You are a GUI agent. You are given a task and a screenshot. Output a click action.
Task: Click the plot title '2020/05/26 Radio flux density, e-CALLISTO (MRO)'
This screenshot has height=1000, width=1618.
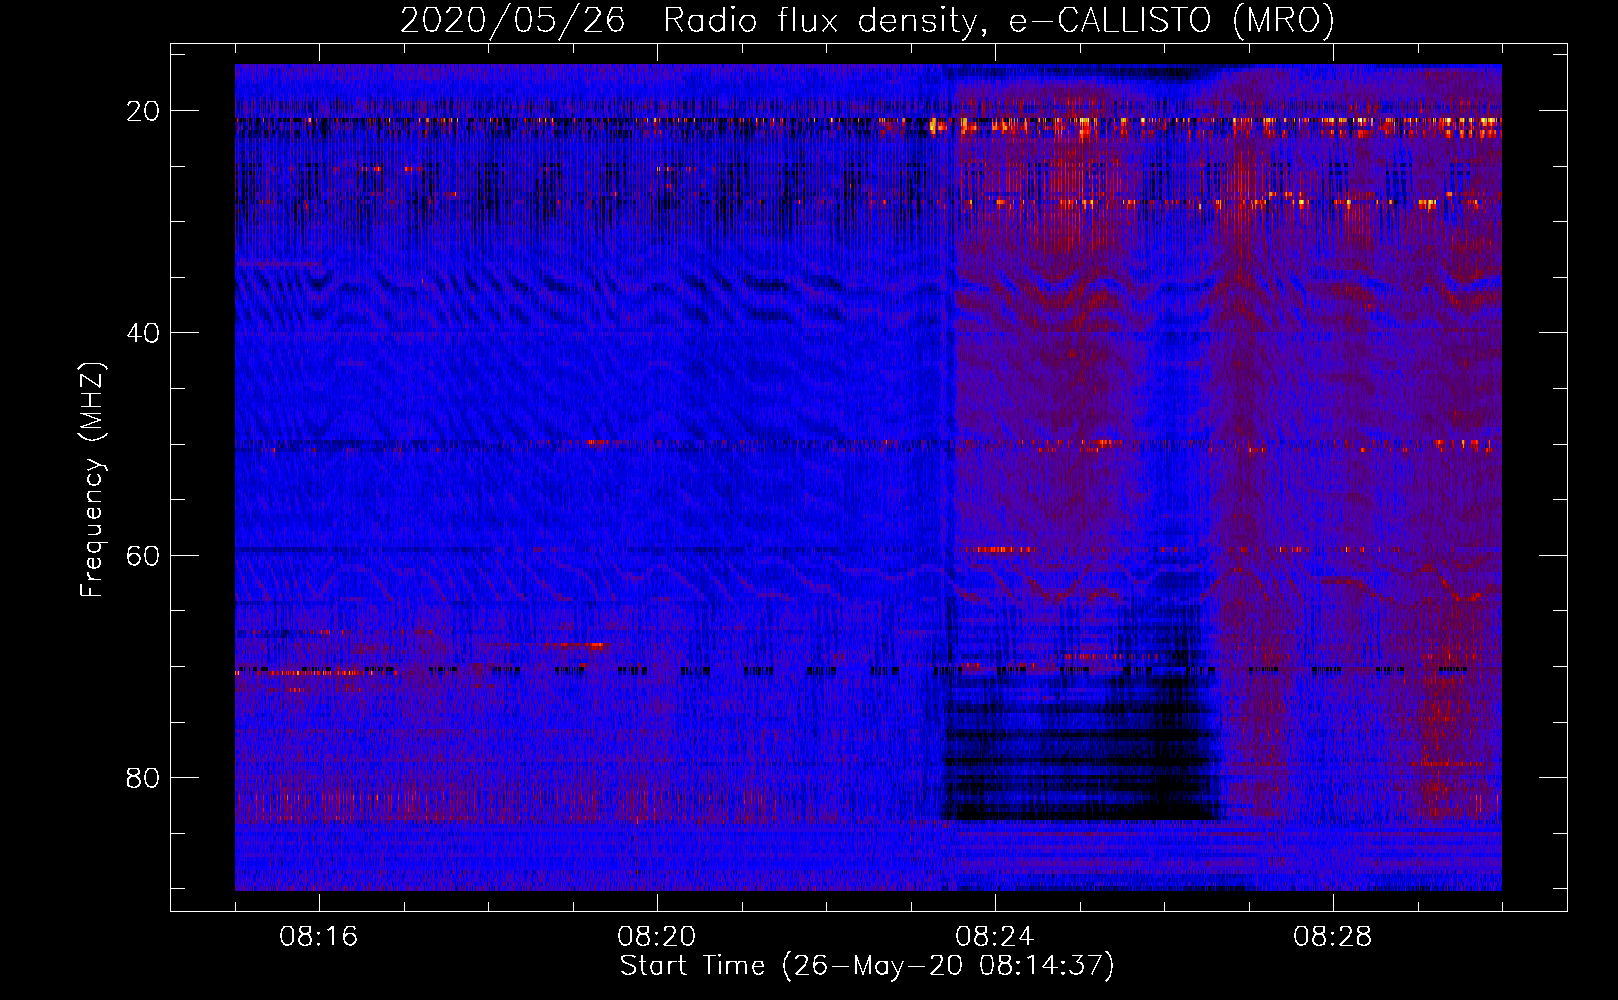[x=867, y=20]
